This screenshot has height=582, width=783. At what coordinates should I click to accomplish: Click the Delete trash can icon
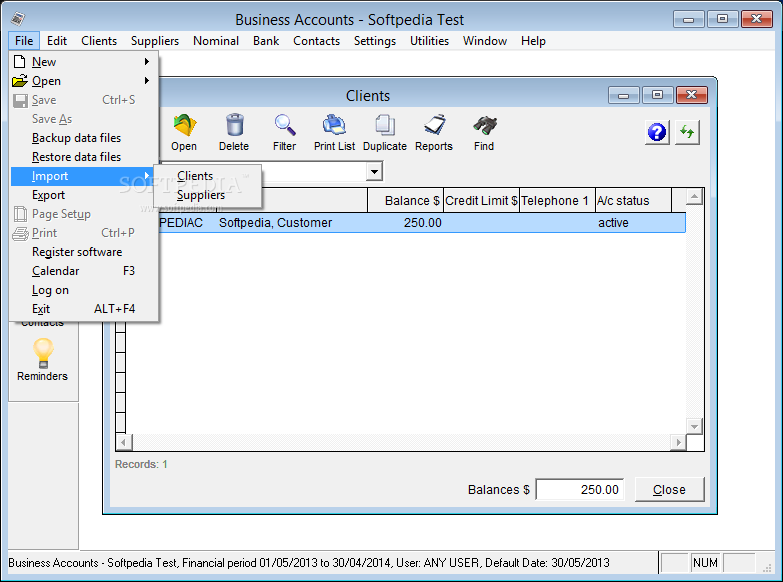(234, 125)
